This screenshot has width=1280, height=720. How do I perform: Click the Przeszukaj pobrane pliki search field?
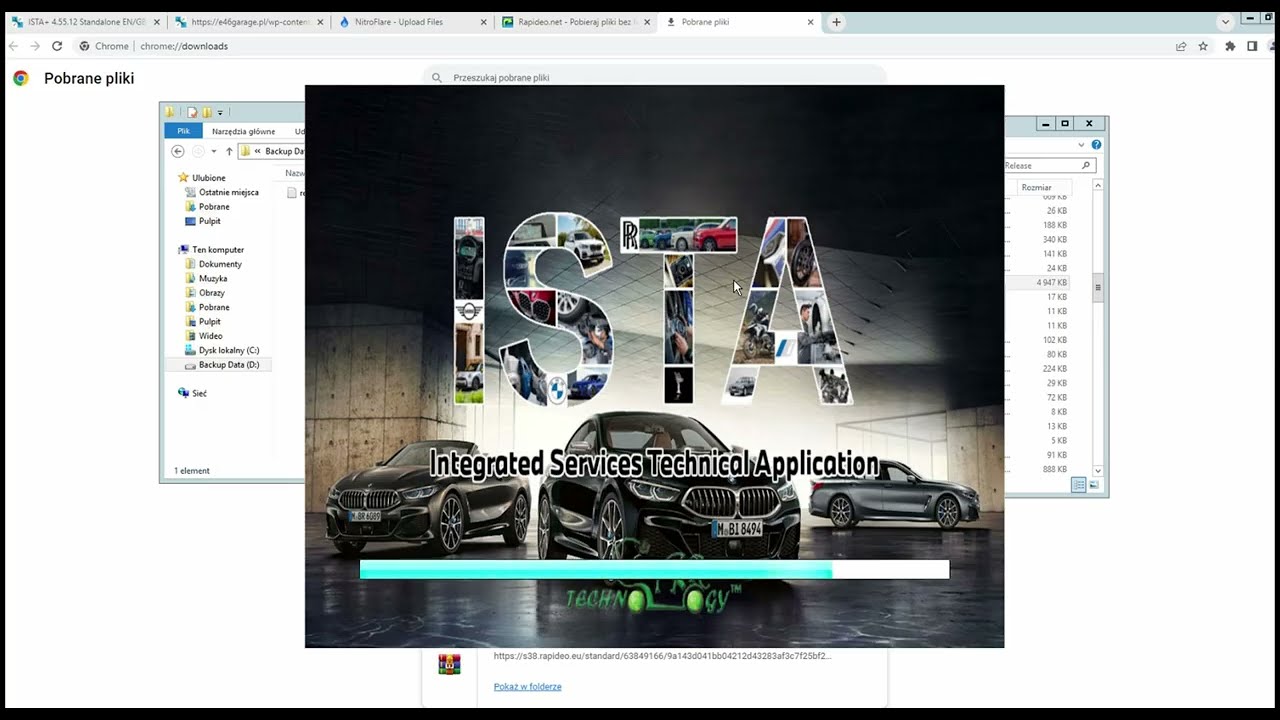point(655,77)
